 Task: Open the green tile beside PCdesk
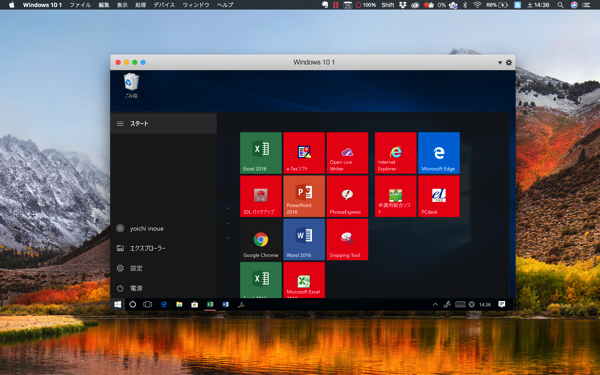tap(395, 196)
